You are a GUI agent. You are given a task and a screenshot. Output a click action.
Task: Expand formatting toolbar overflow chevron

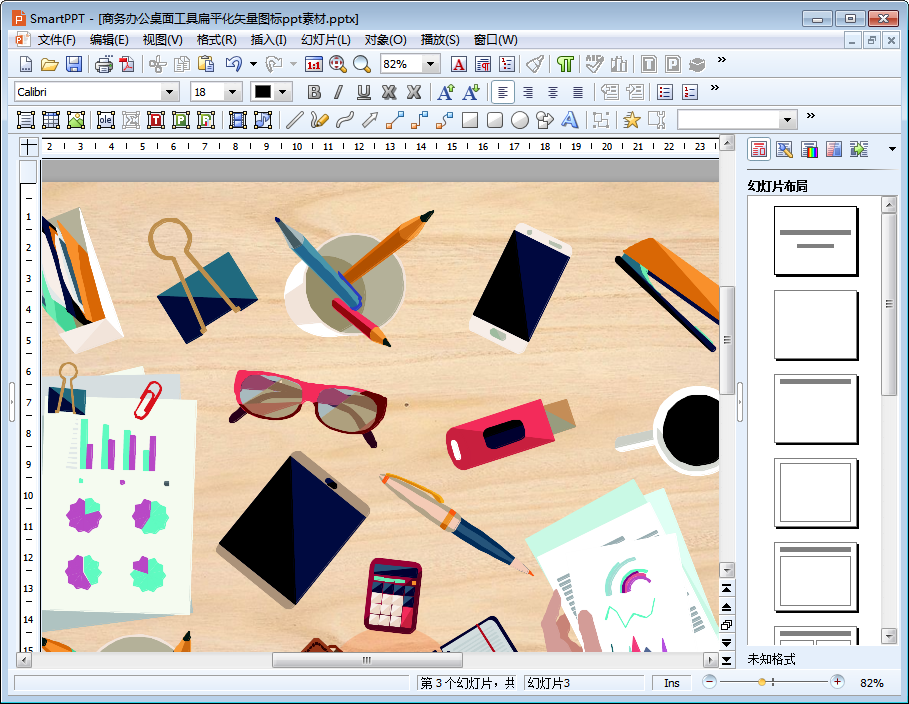tap(715, 88)
